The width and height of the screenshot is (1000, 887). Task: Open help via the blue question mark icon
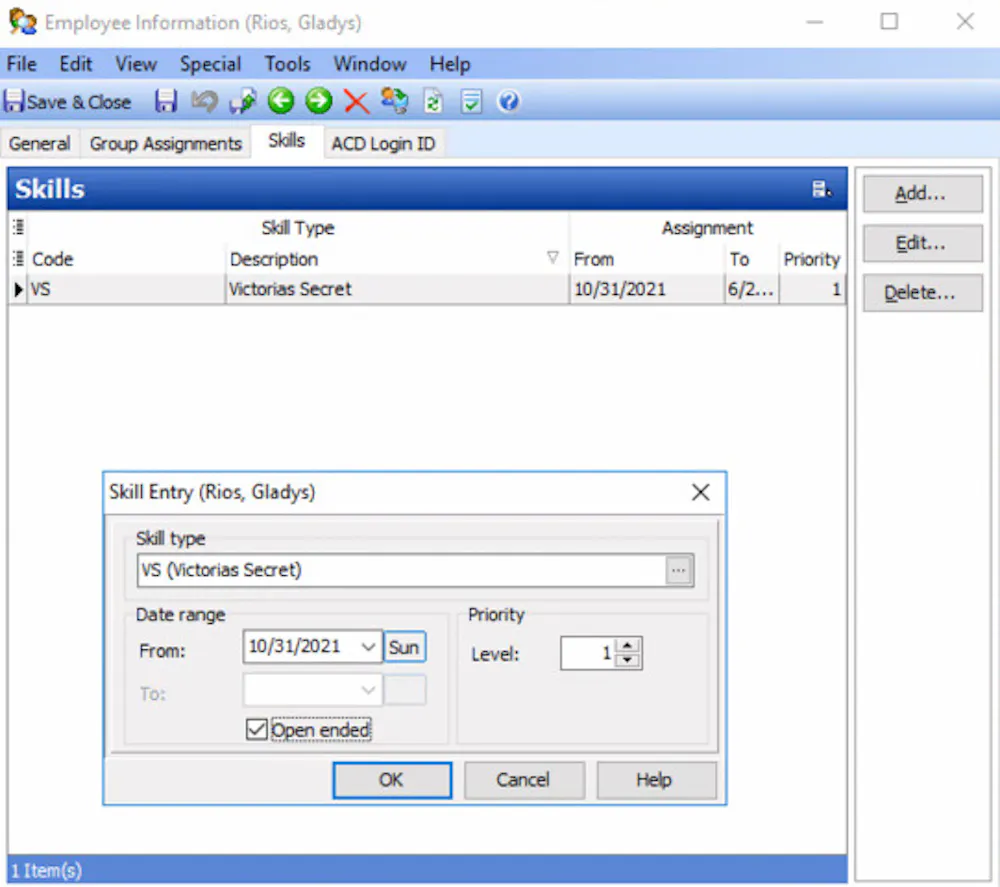tap(508, 101)
